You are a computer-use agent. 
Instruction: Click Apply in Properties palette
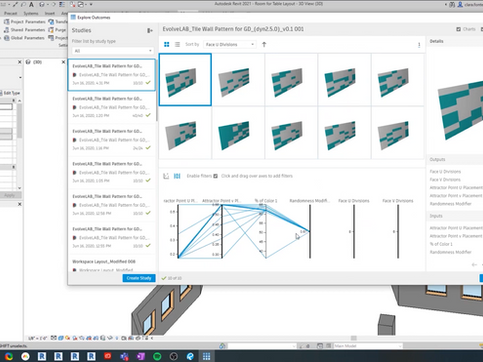pyautogui.click(x=10, y=195)
